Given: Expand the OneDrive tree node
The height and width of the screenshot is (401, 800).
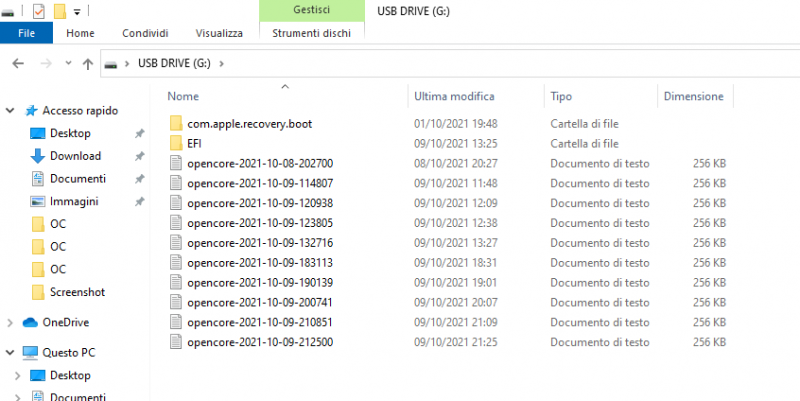Looking at the screenshot, I should pos(10,322).
